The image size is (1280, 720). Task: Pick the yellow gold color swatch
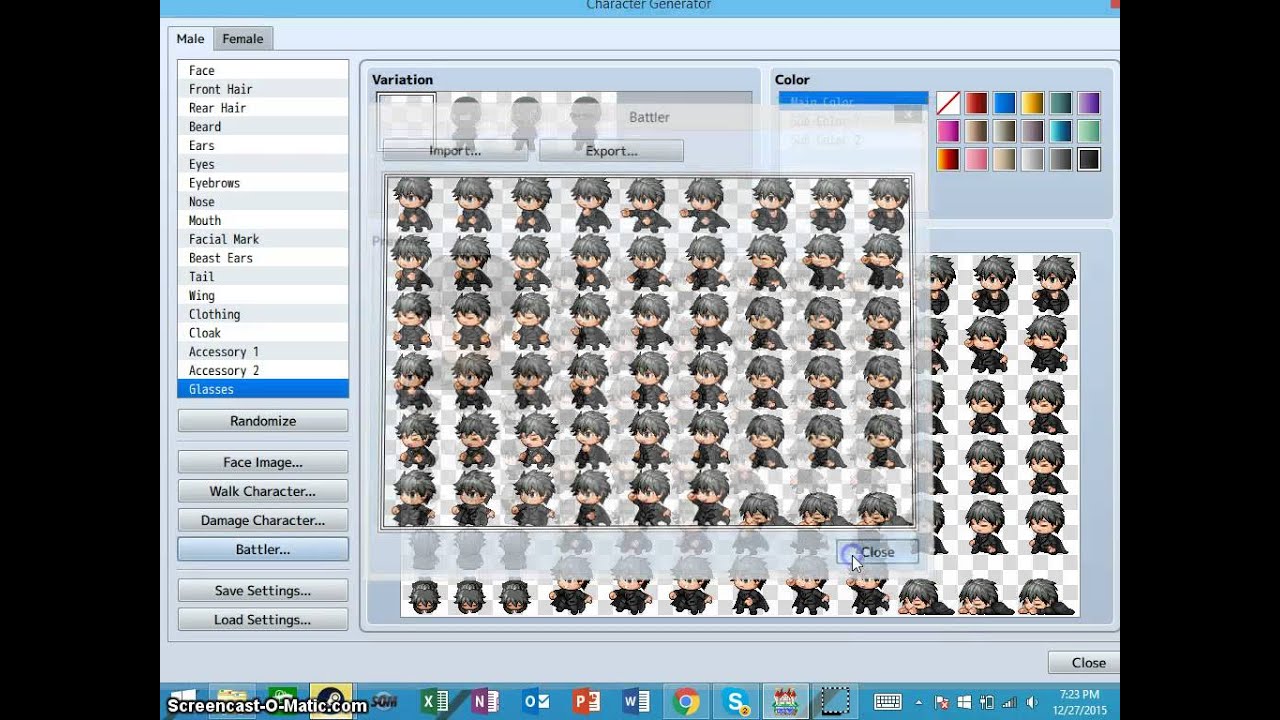coord(1032,103)
